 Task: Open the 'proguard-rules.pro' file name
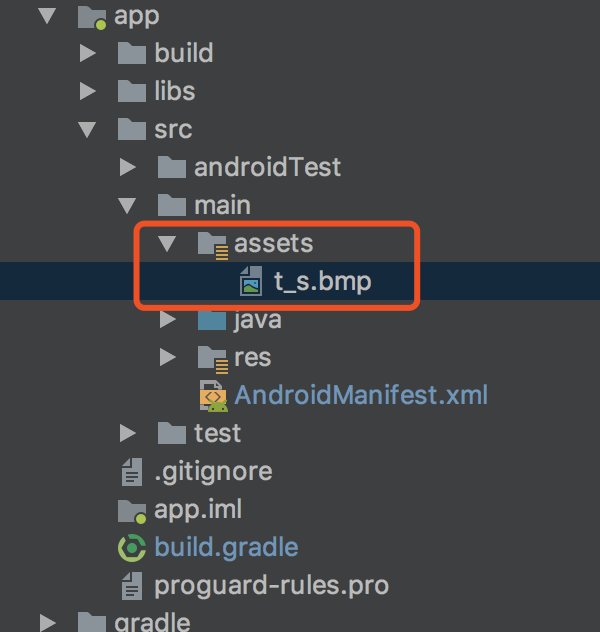coord(272,586)
